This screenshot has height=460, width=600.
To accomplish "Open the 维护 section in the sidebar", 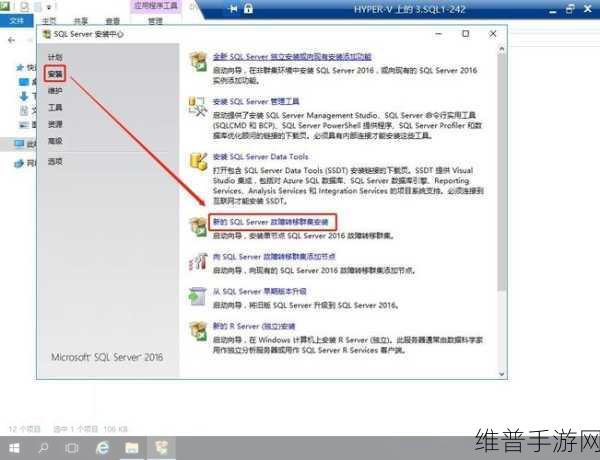I will [55, 91].
